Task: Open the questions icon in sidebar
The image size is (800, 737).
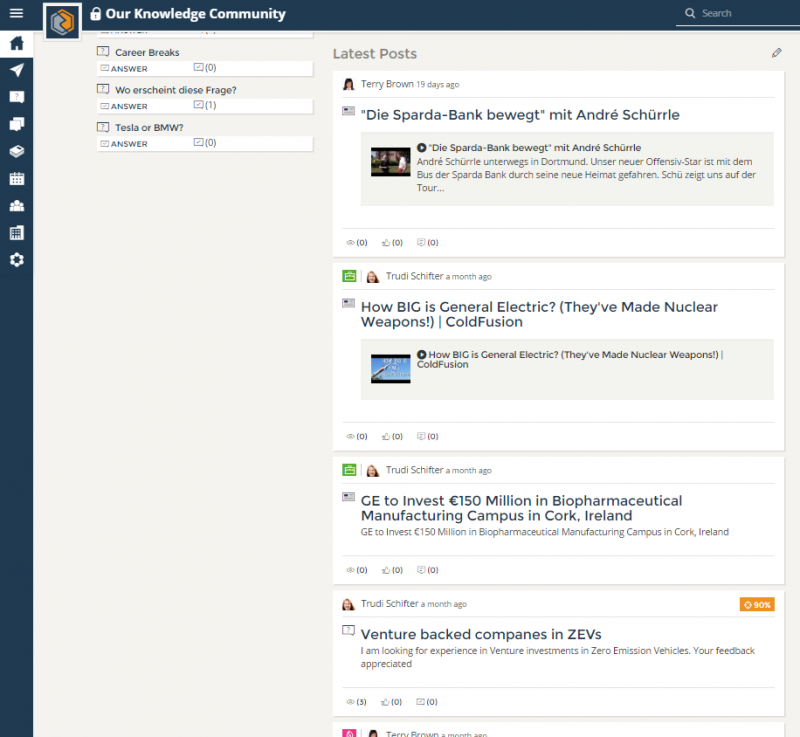Action: pos(16,97)
